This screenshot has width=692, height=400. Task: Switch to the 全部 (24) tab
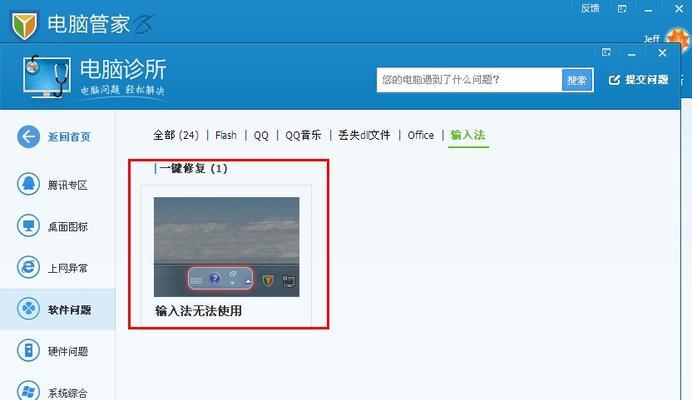[176, 135]
